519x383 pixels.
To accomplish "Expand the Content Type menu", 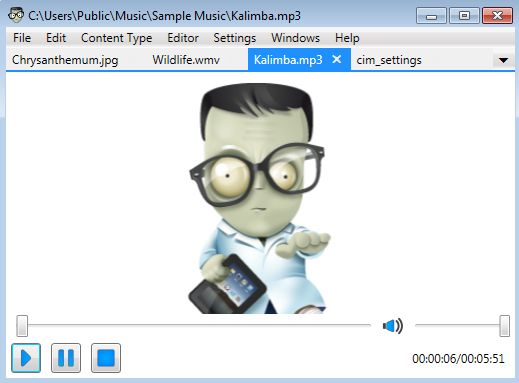I will (x=117, y=38).
